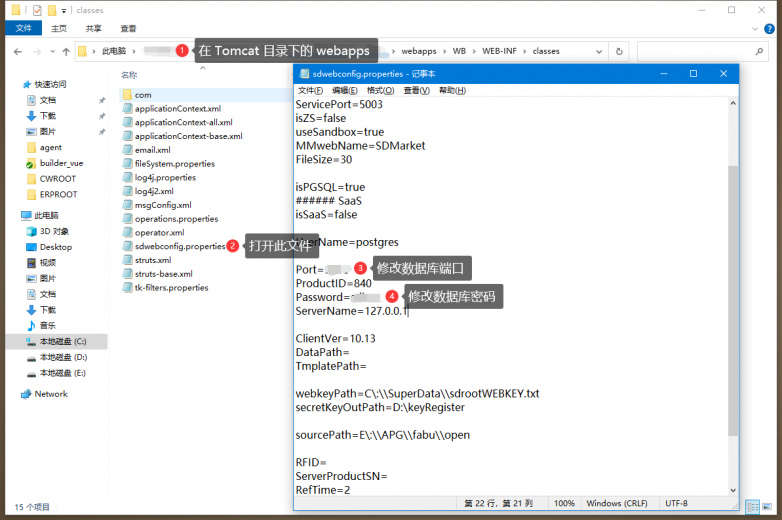Expand the ribbon with the chevron

757,29
